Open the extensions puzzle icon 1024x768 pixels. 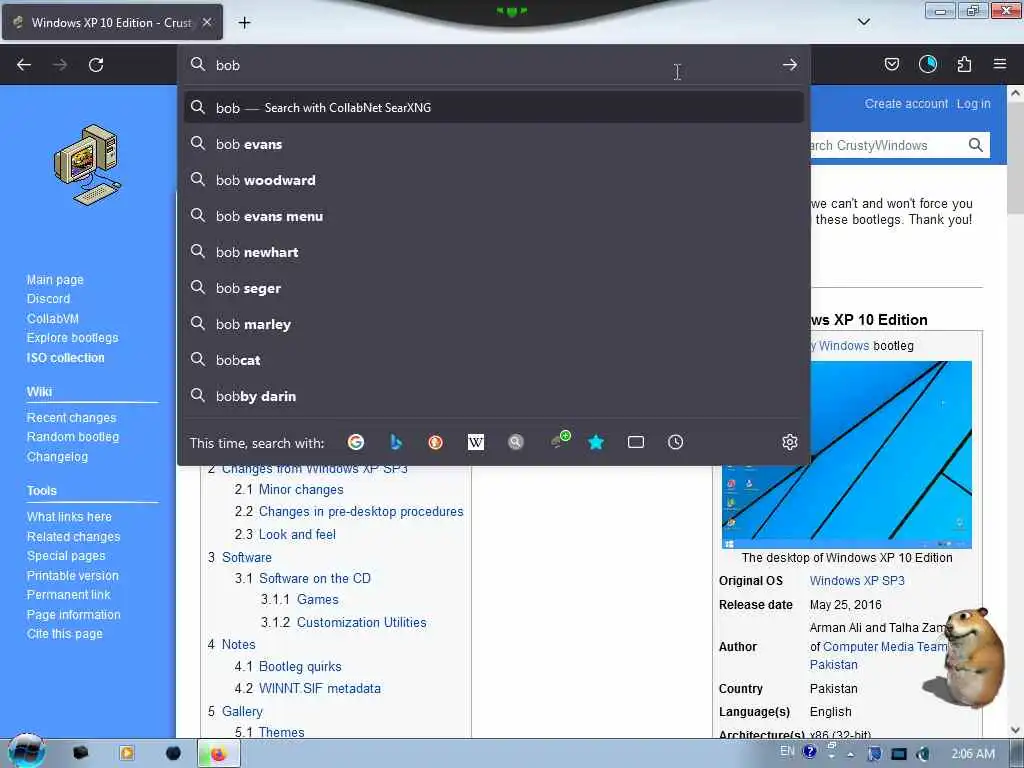[x=964, y=64]
